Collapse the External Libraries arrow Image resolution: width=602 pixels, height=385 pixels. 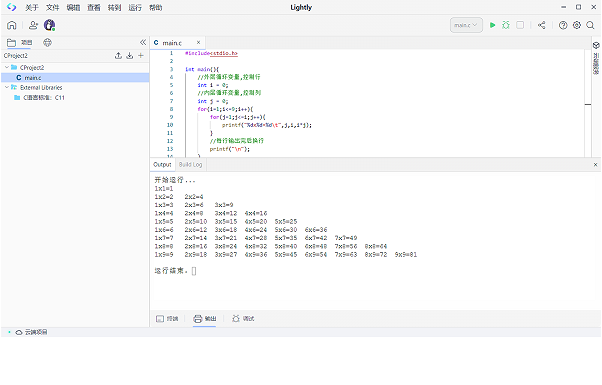[x=7, y=87]
